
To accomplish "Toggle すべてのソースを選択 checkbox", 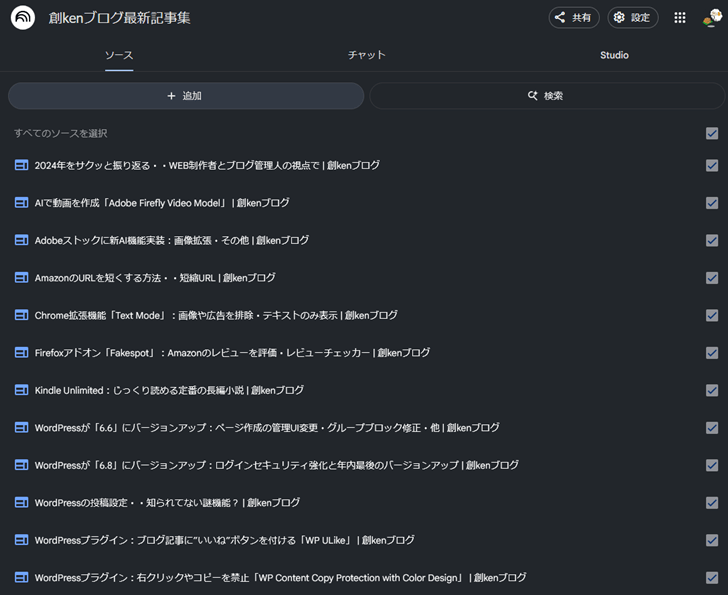I will click(x=712, y=133).
